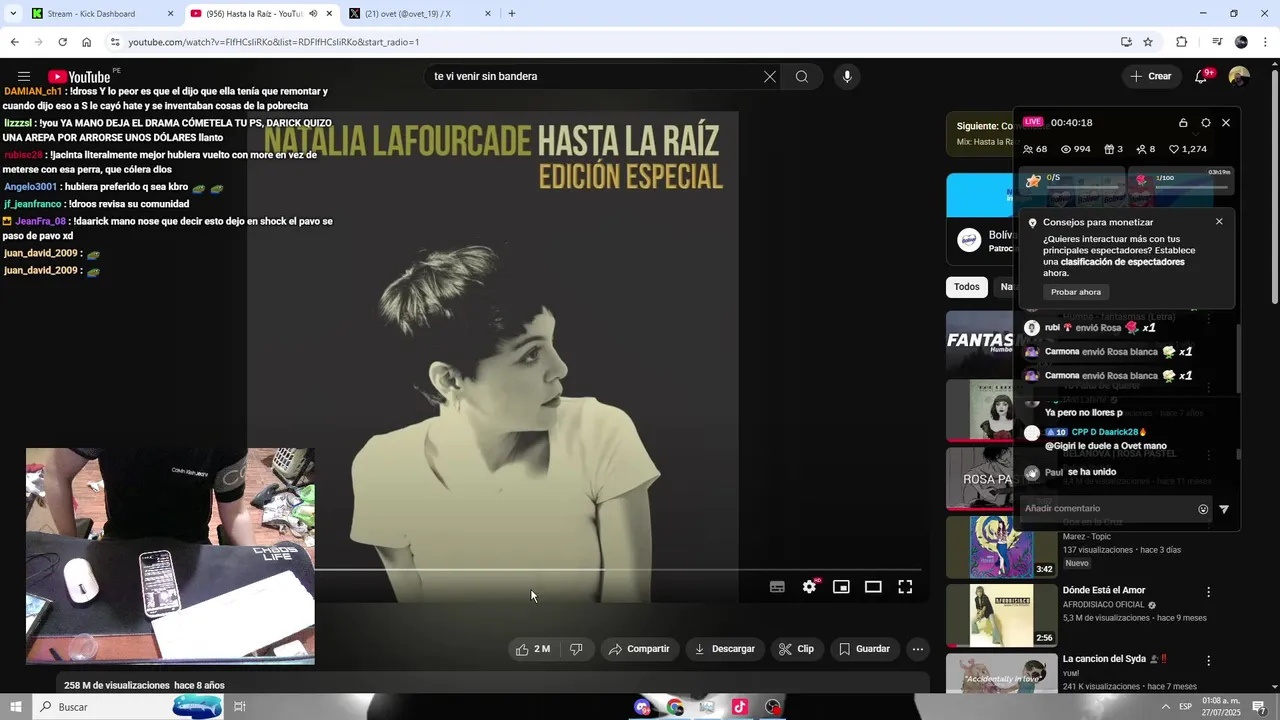This screenshot has width=1280, height=720.
Task: Open Dónde Está el Amor thumbnail
Action: [x=1001, y=615]
